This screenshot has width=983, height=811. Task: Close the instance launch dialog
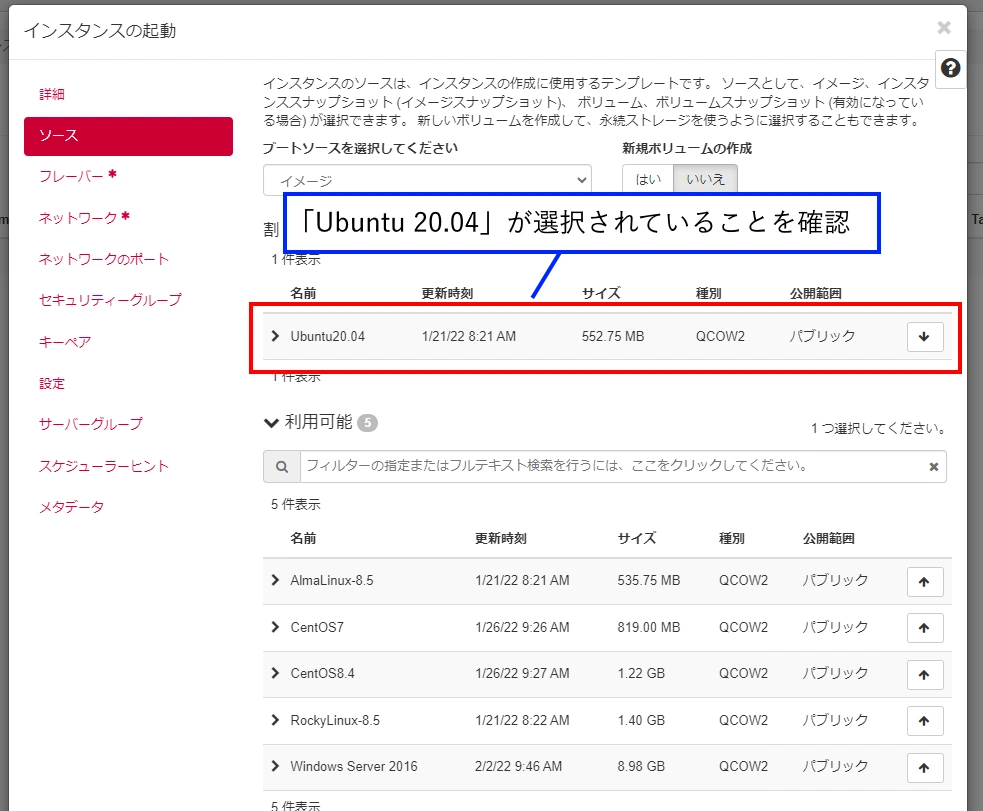click(x=943, y=28)
